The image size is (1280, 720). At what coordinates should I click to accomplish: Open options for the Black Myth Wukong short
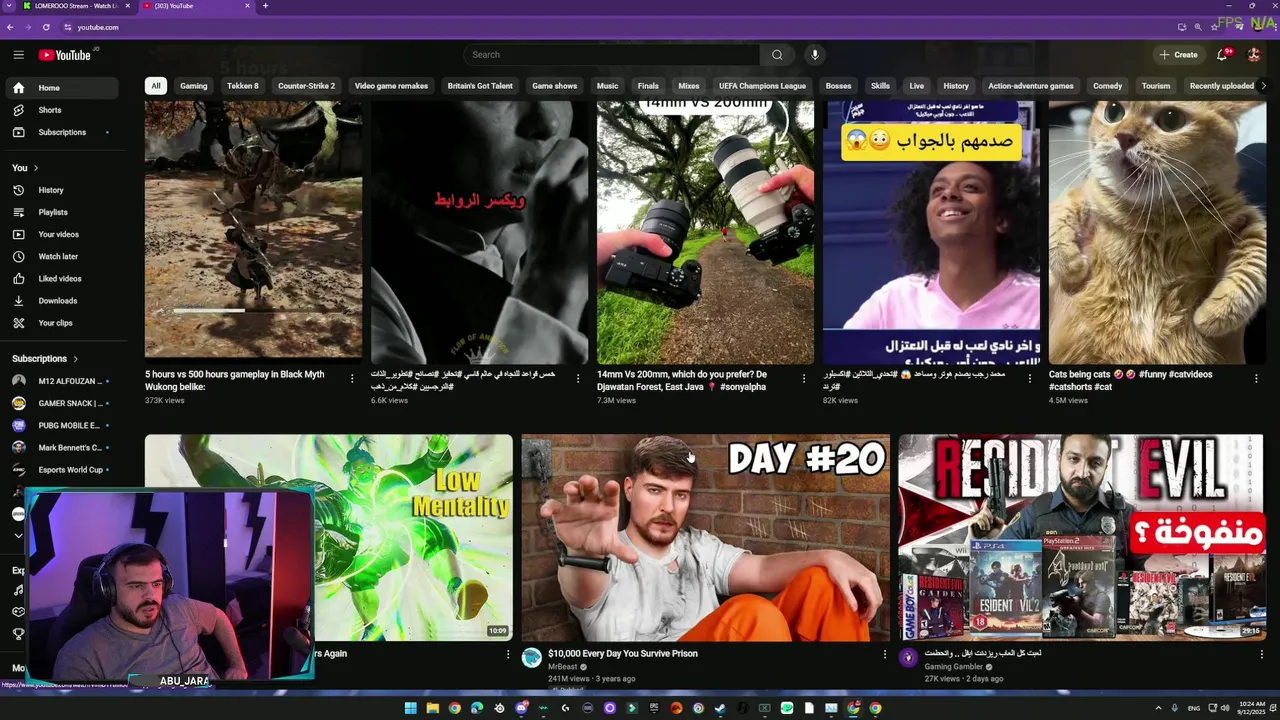pyautogui.click(x=352, y=378)
